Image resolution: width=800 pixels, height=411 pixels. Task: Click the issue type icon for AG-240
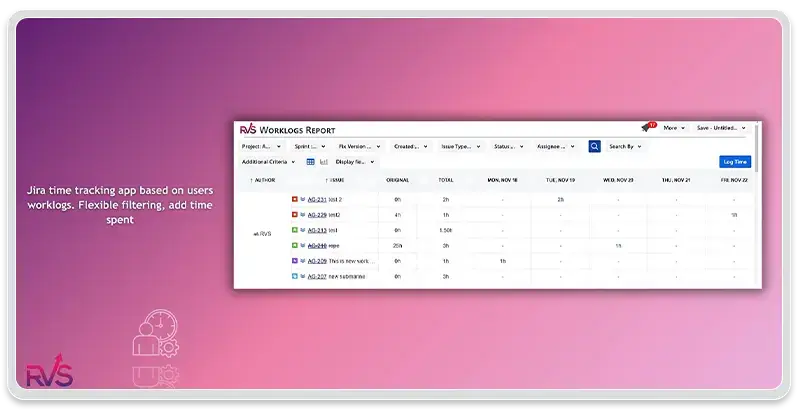[294, 245]
